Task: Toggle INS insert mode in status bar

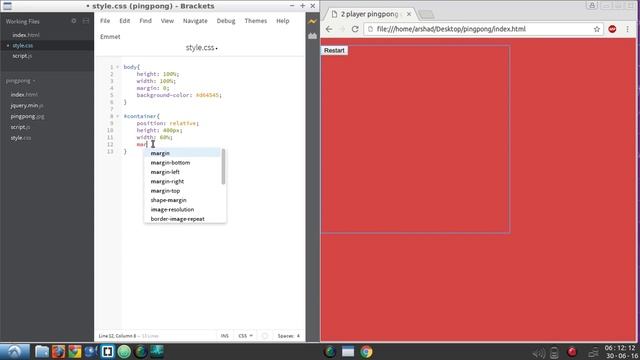Action: coord(224,336)
